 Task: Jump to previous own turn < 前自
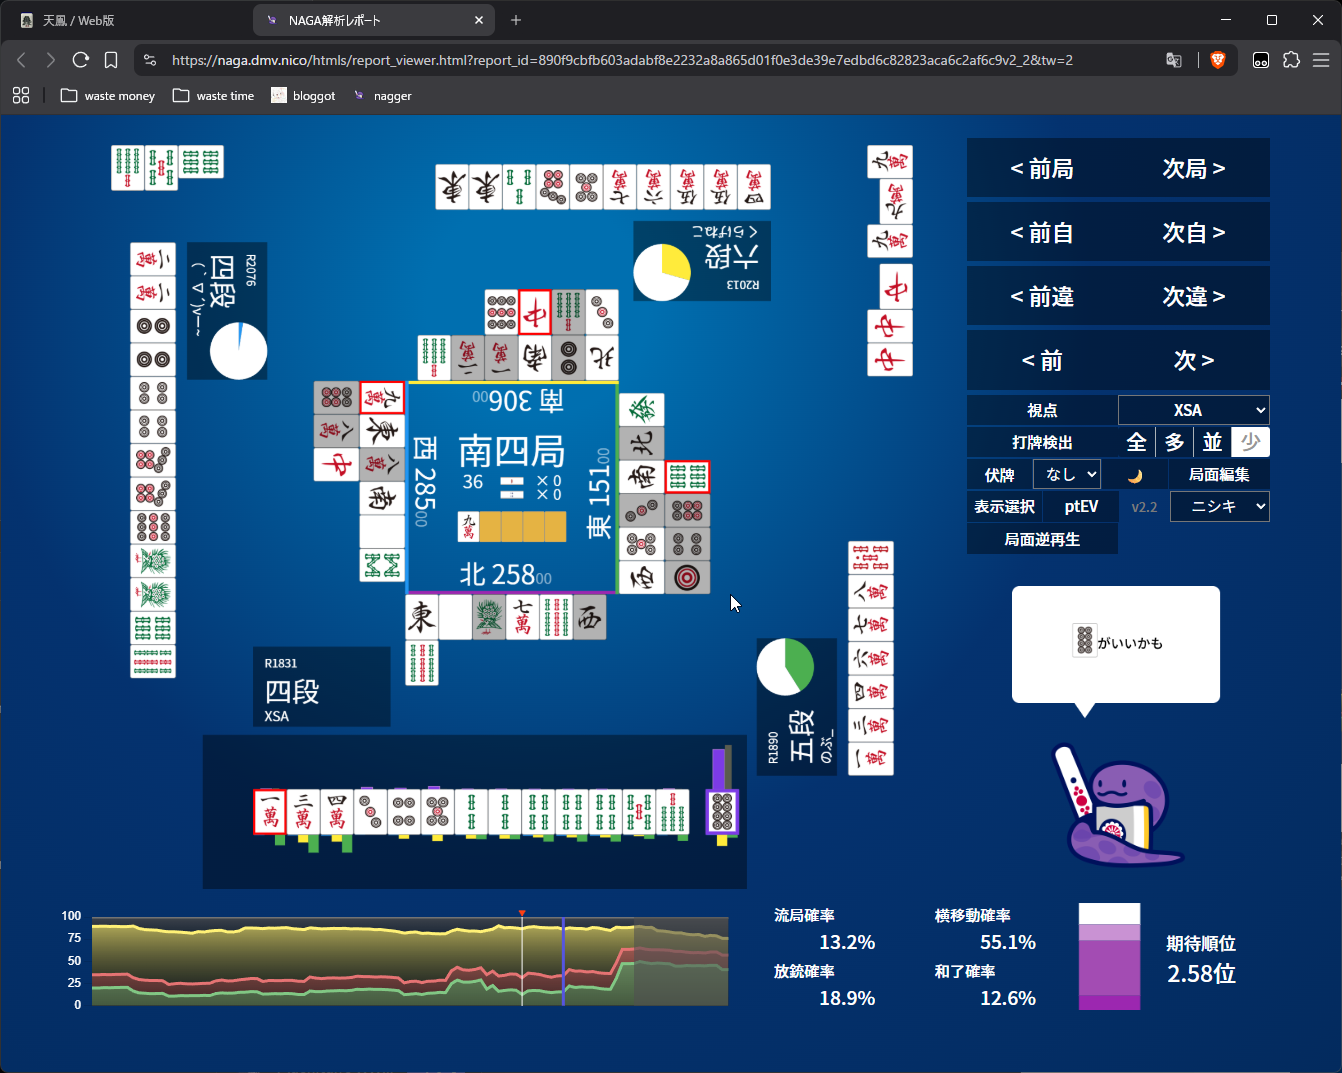coord(1042,232)
